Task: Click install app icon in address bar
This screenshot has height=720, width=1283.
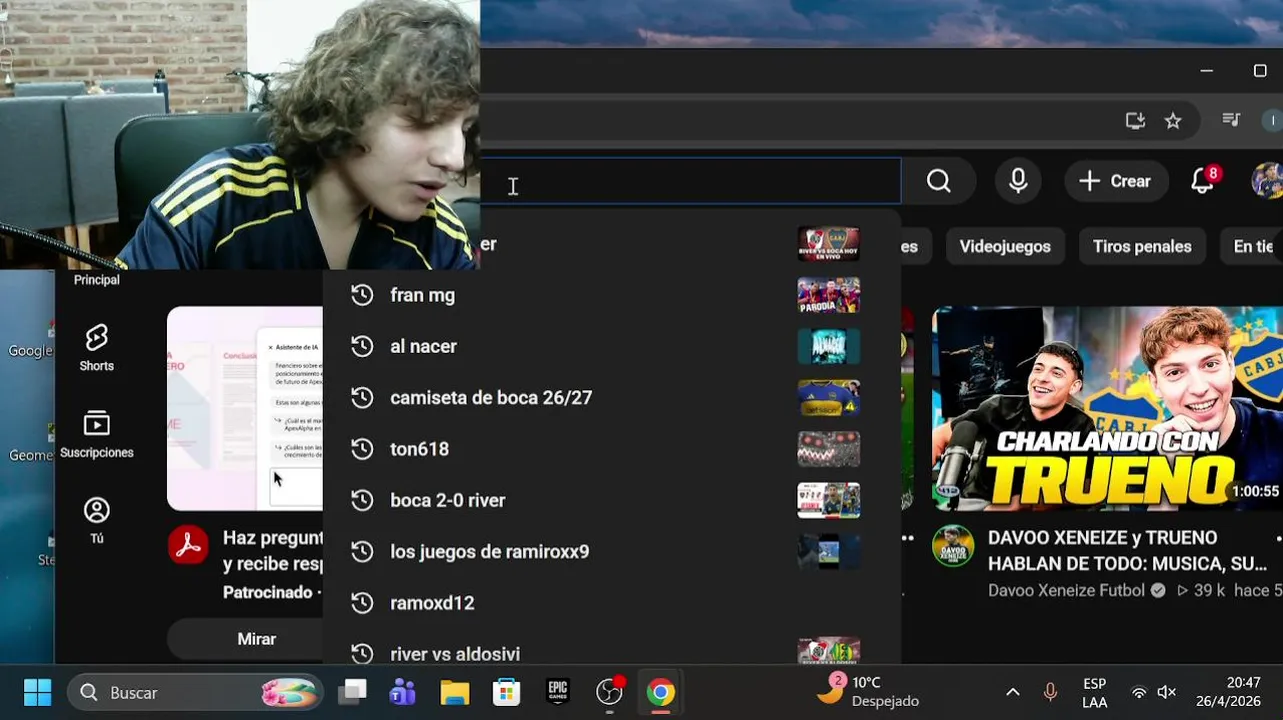Action: [x=1135, y=121]
